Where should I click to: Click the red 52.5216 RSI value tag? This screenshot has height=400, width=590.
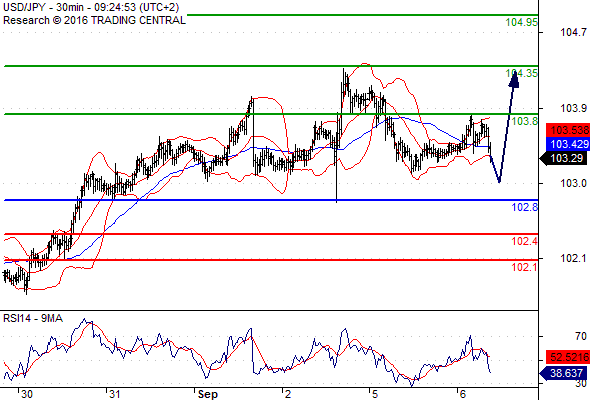coord(568,357)
